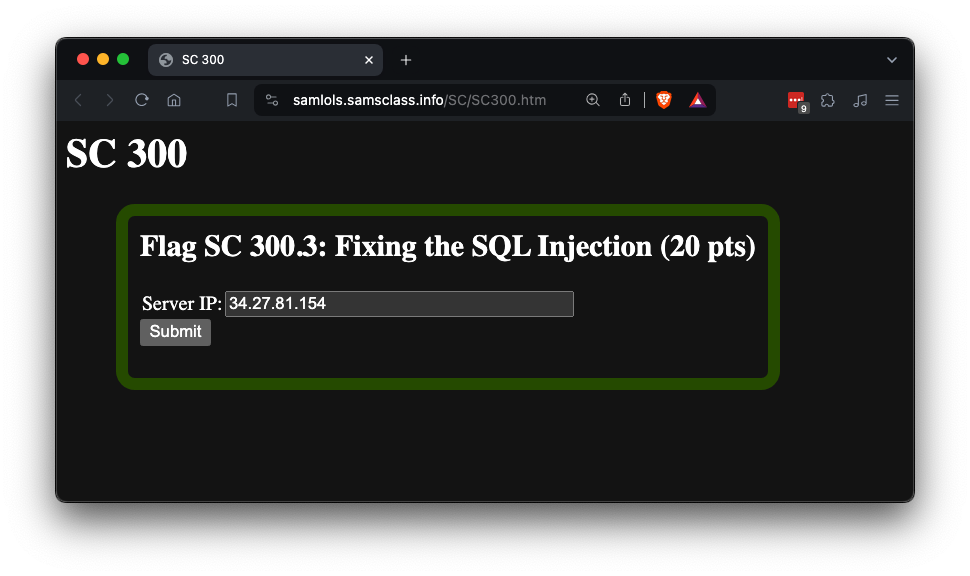
Task: Reload the current page
Action: (x=142, y=100)
